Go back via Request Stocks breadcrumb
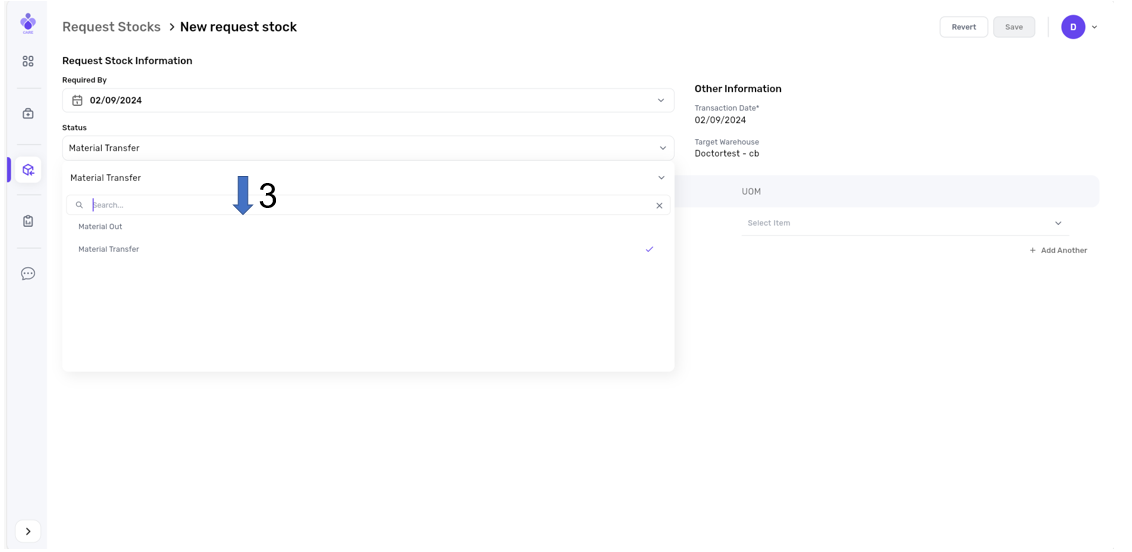 click(x=111, y=27)
